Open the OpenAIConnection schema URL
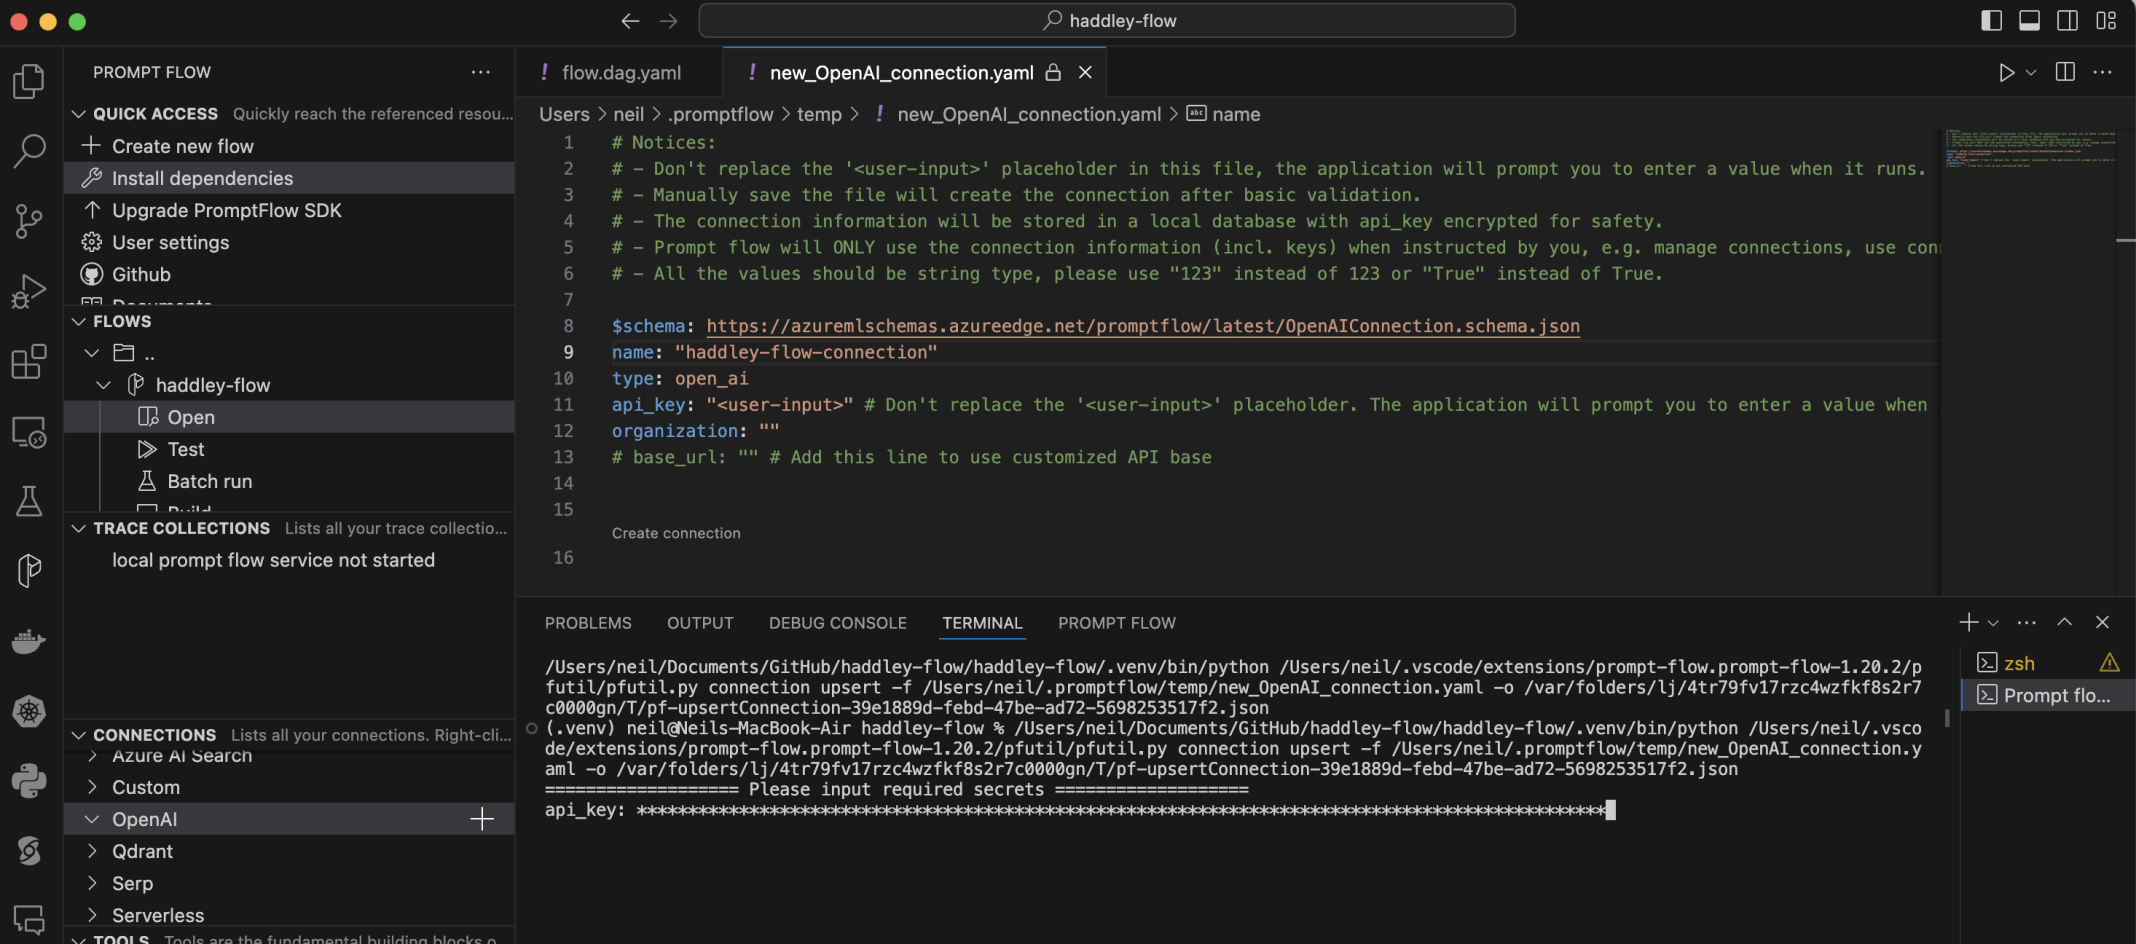Screen dimensions: 2136x944 click(1142, 326)
